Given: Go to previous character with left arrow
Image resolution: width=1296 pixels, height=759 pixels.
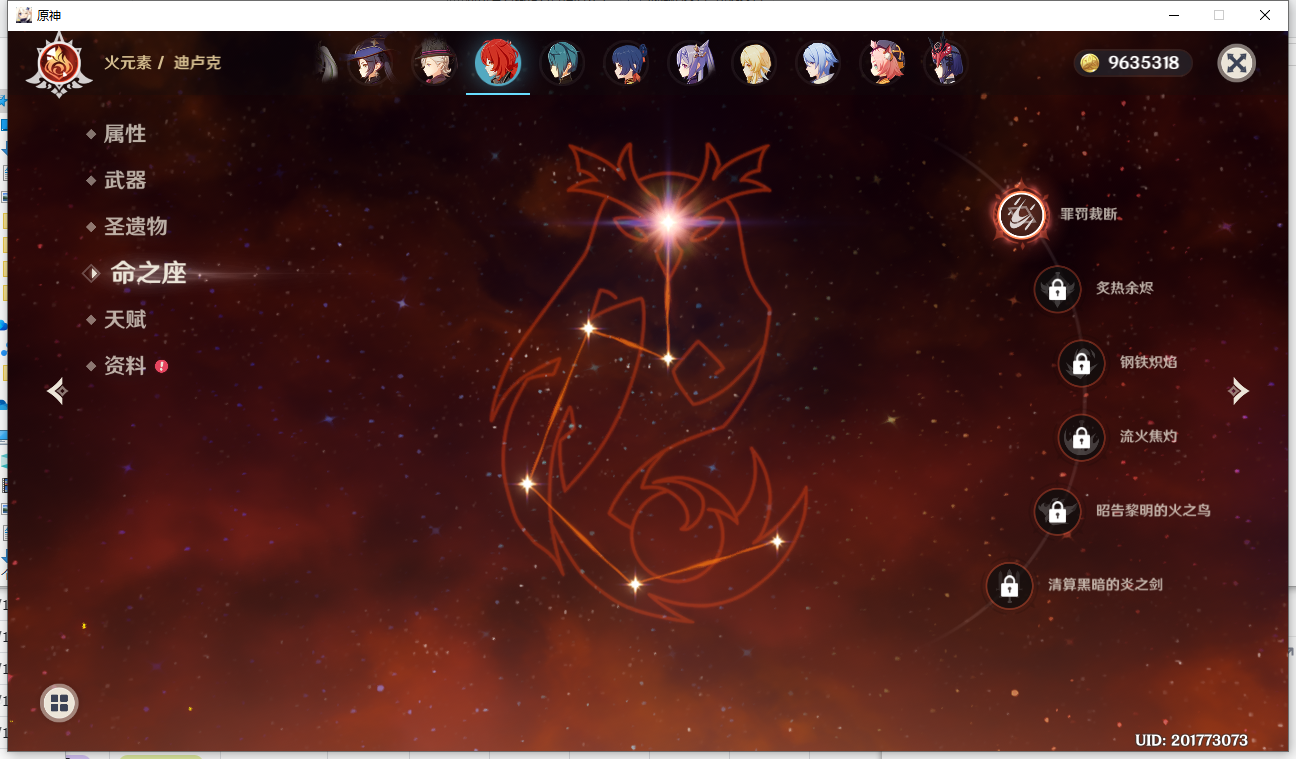Looking at the screenshot, I should (x=57, y=391).
